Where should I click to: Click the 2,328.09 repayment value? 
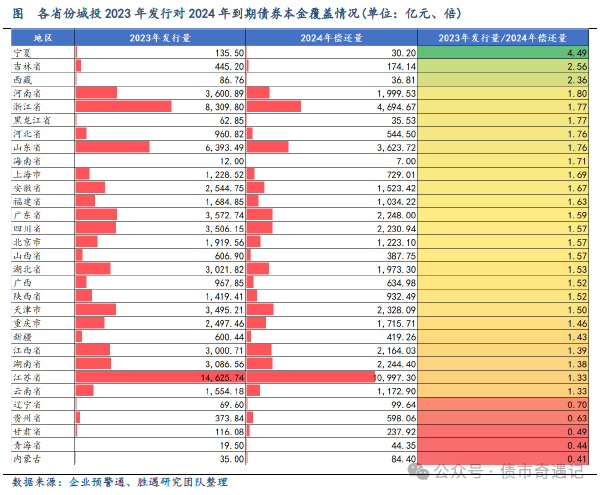click(x=396, y=310)
